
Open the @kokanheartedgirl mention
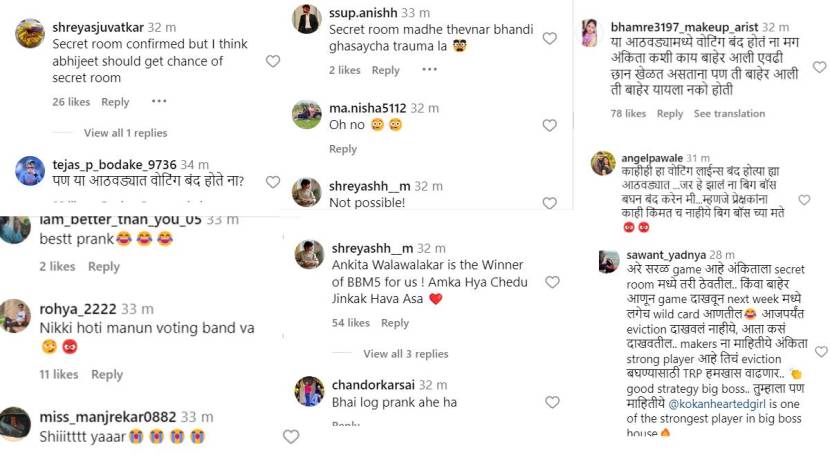point(722,403)
